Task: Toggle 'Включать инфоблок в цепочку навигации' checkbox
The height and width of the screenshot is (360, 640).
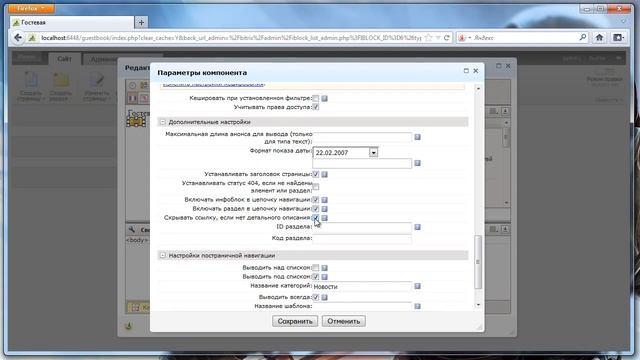Action: click(x=316, y=200)
